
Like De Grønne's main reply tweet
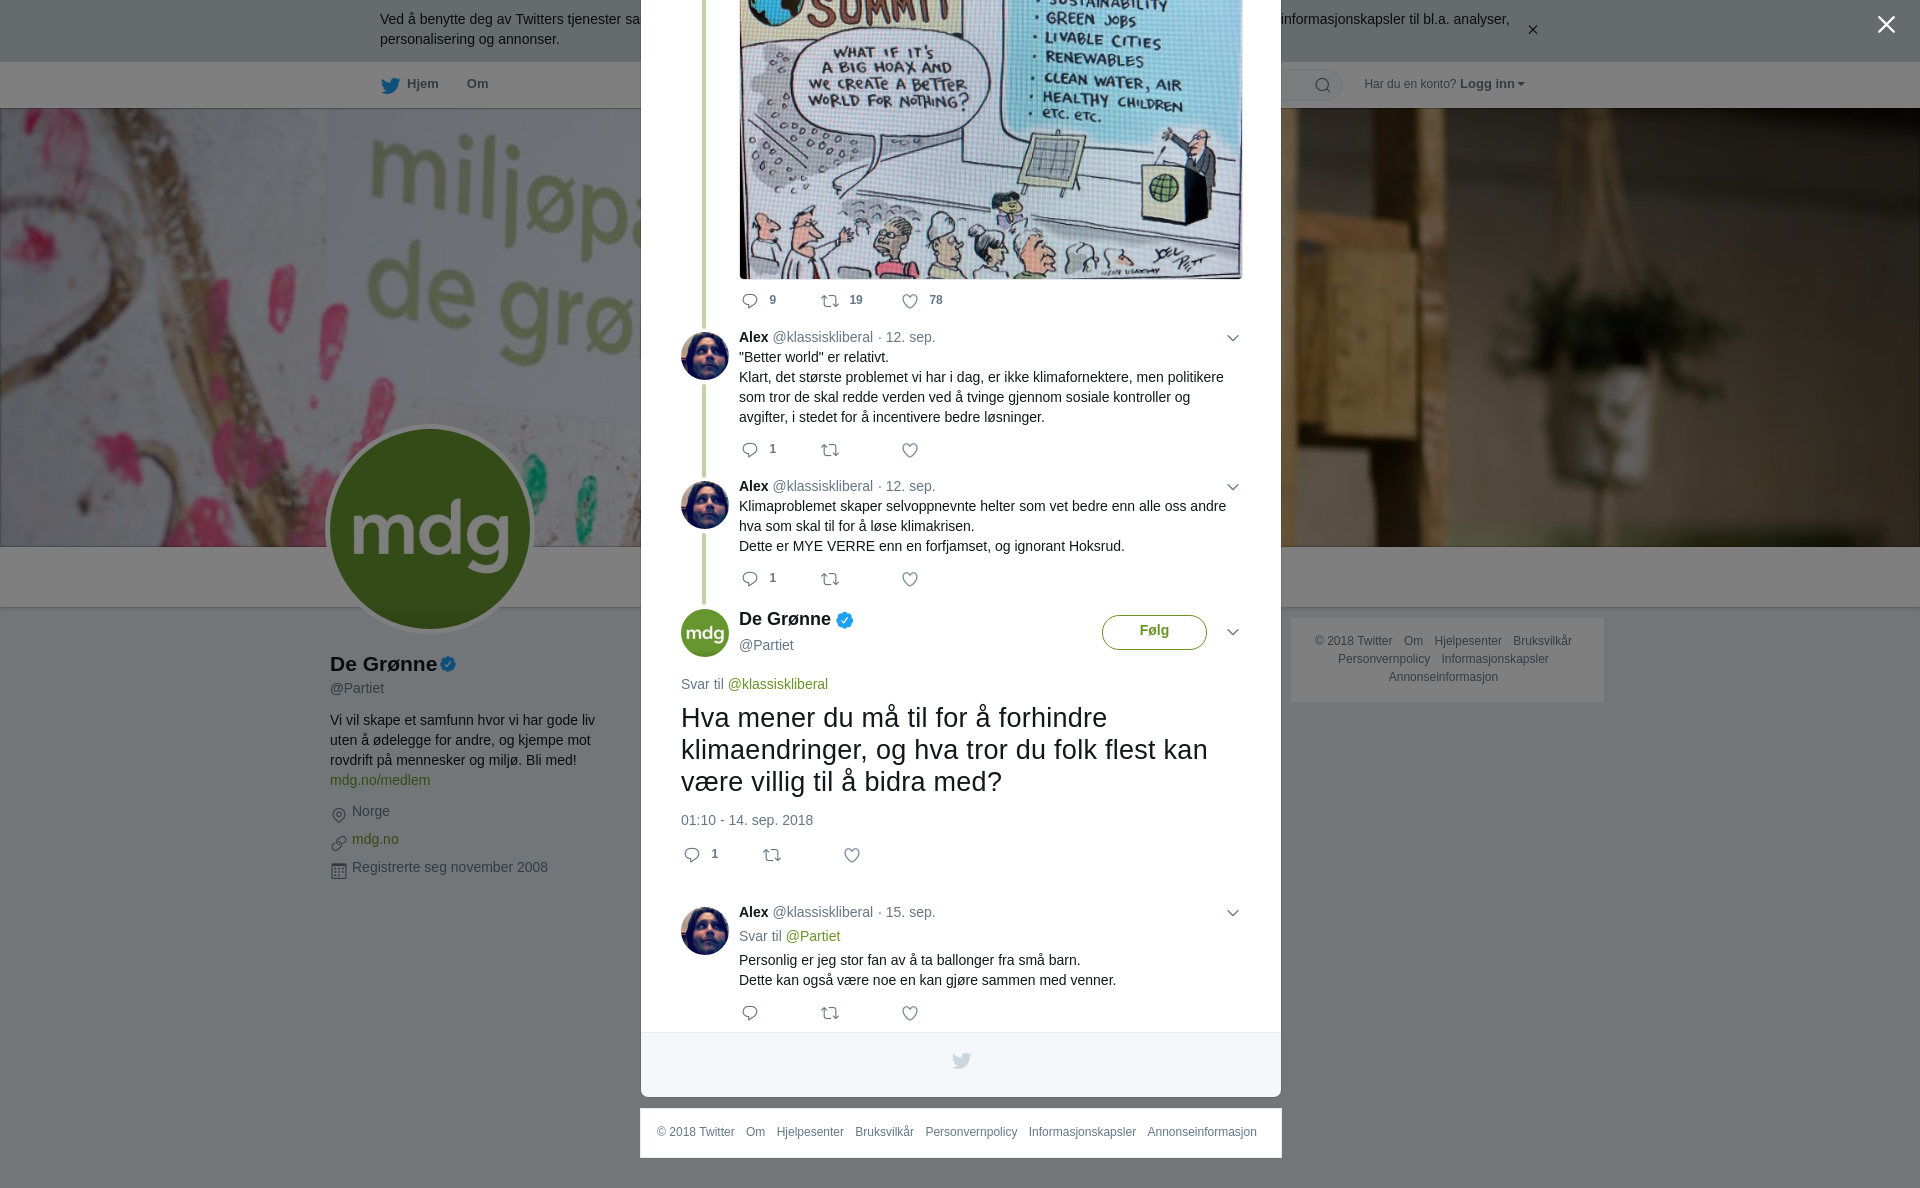click(x=852, y=855)
